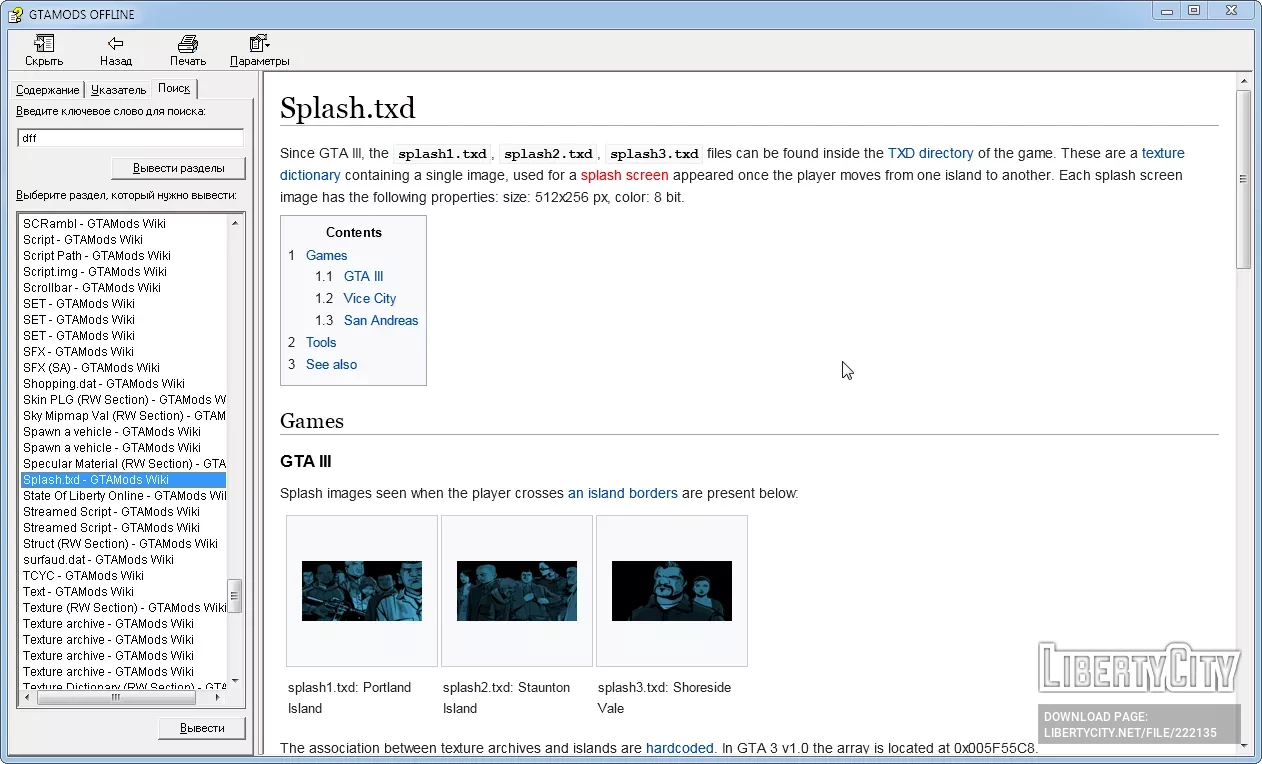
Task: Jump to See also in Contents
Action: tap(331, 365)
